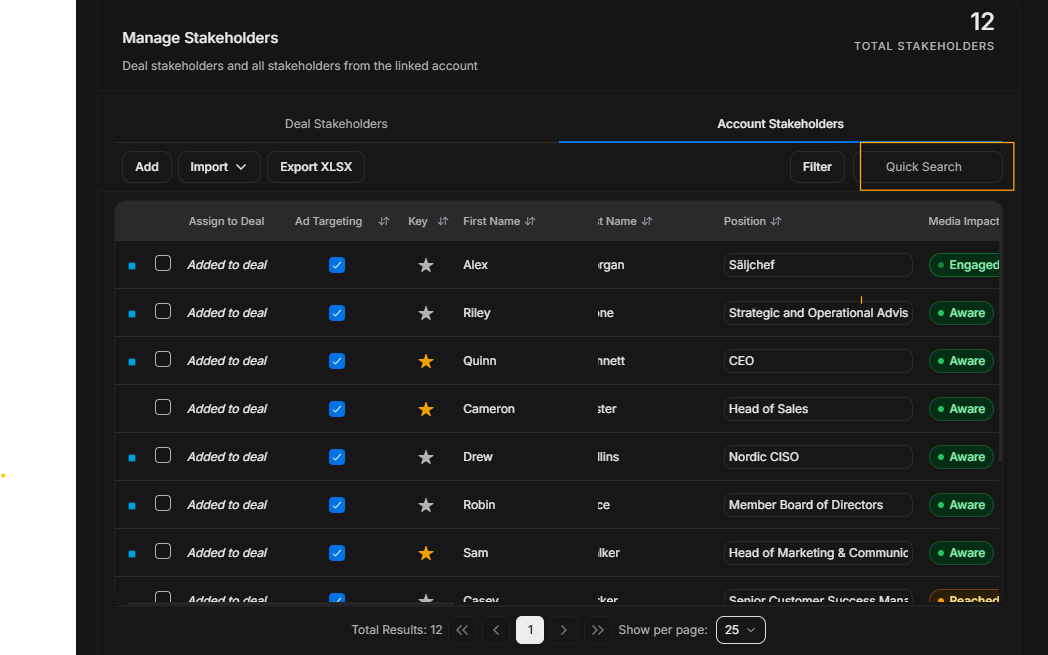Viewport: 1048px width, 655px height.
Task: Toggle key star for Alex
Action: click(426, 265)
